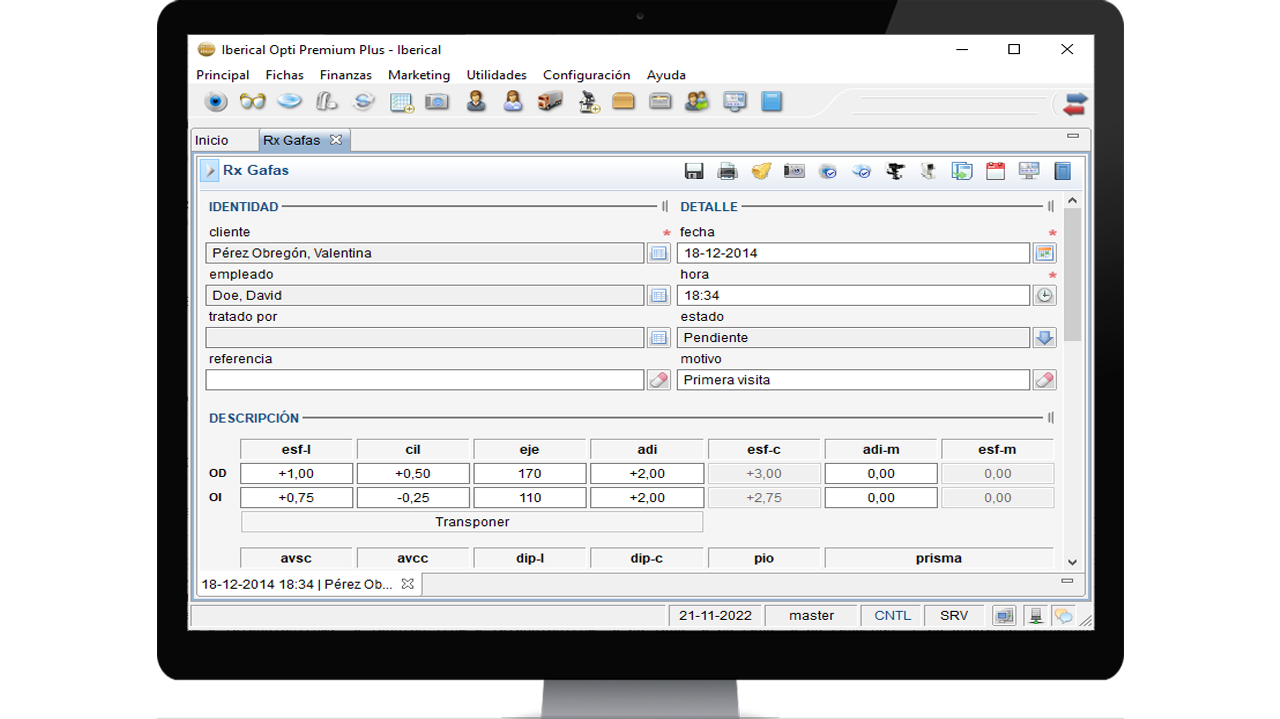The height and width of the screenshot is (719, 1280).
Task: Click the glasses icon in main toolbar
Action: pos(253,102)
